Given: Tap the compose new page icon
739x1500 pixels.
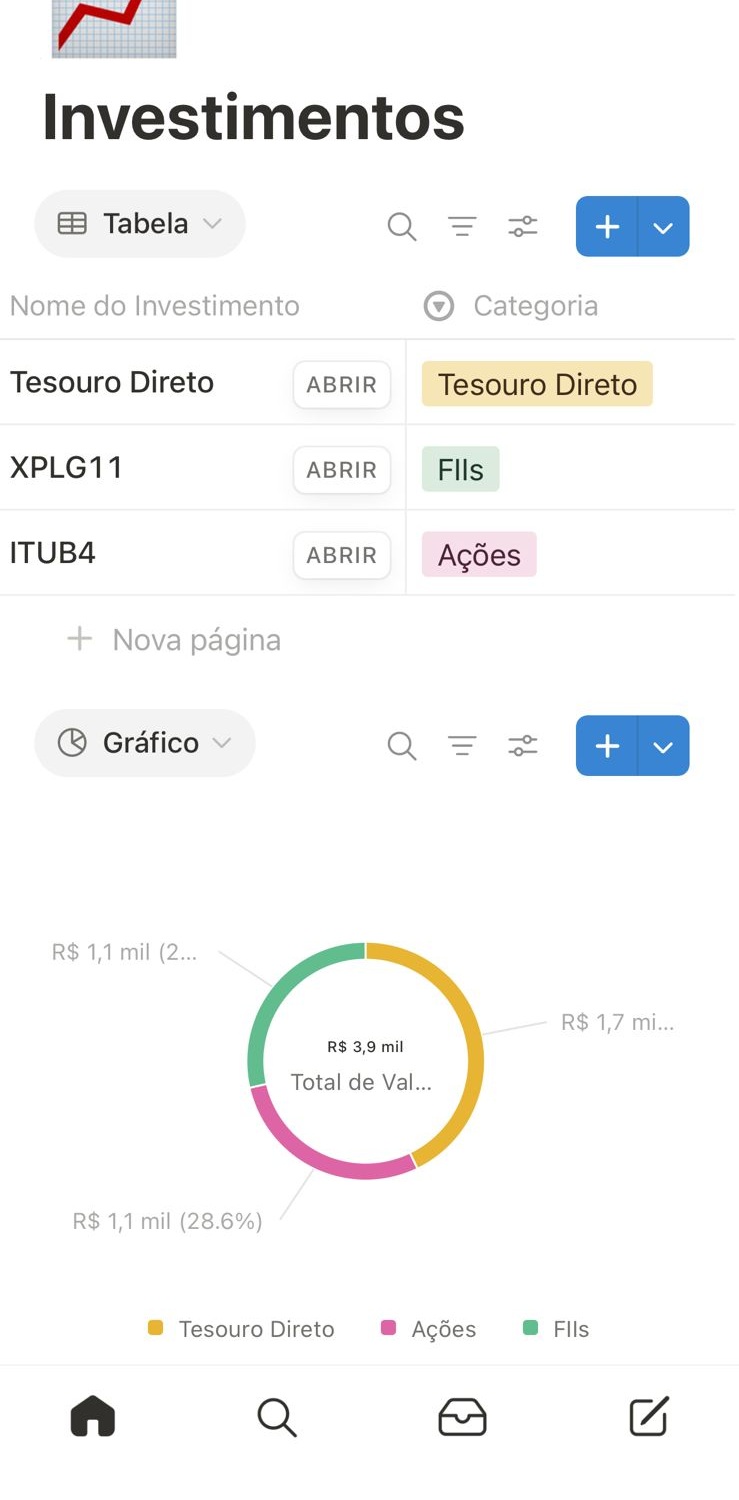Looking at the screenshot, I should [x=648, y=1417].
